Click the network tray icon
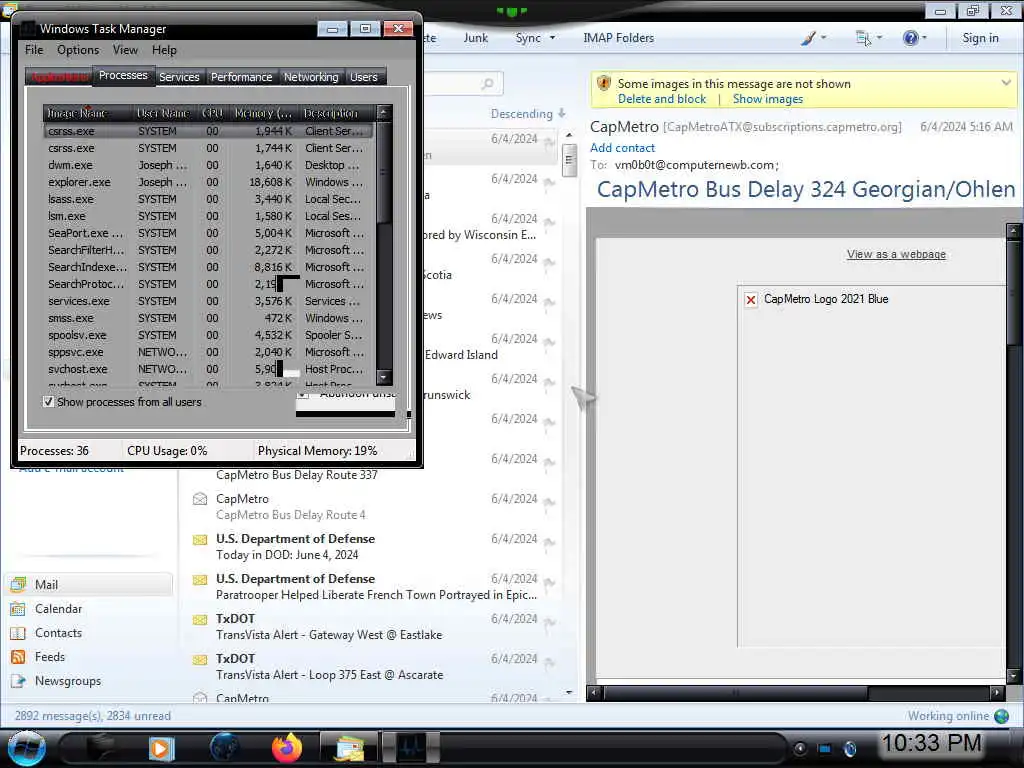 [x=825, y=748]
